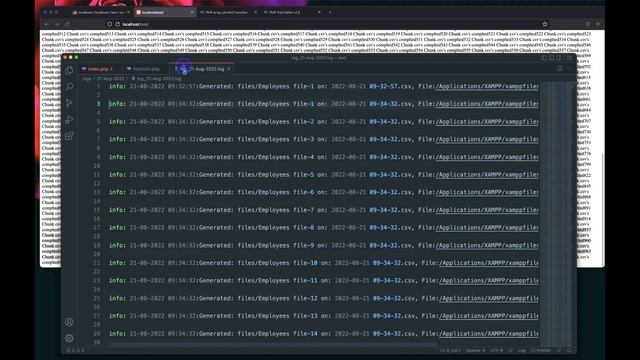
Task: Select the fourth PHP browser tab
Action: pyautogui.click(x=291, y=12)
